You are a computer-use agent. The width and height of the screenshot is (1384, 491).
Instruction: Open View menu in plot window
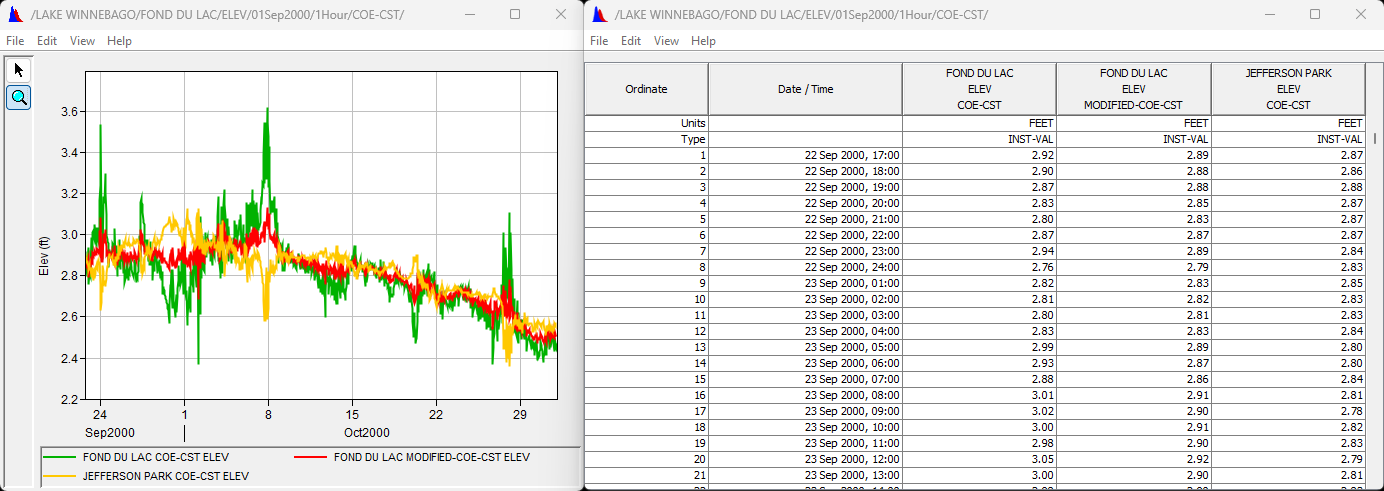83,41
